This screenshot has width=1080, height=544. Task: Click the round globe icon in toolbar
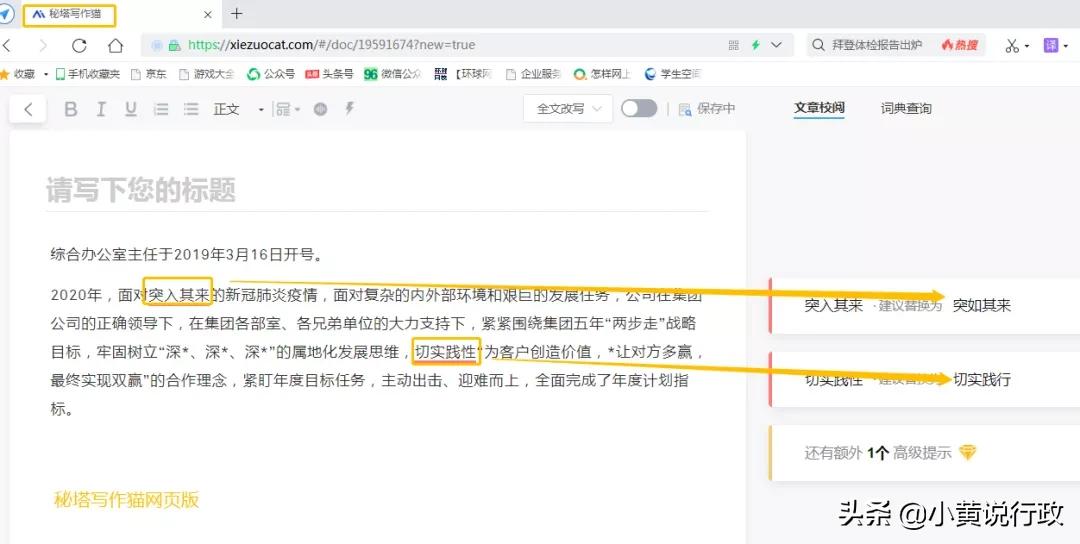(x=320, y=109)
